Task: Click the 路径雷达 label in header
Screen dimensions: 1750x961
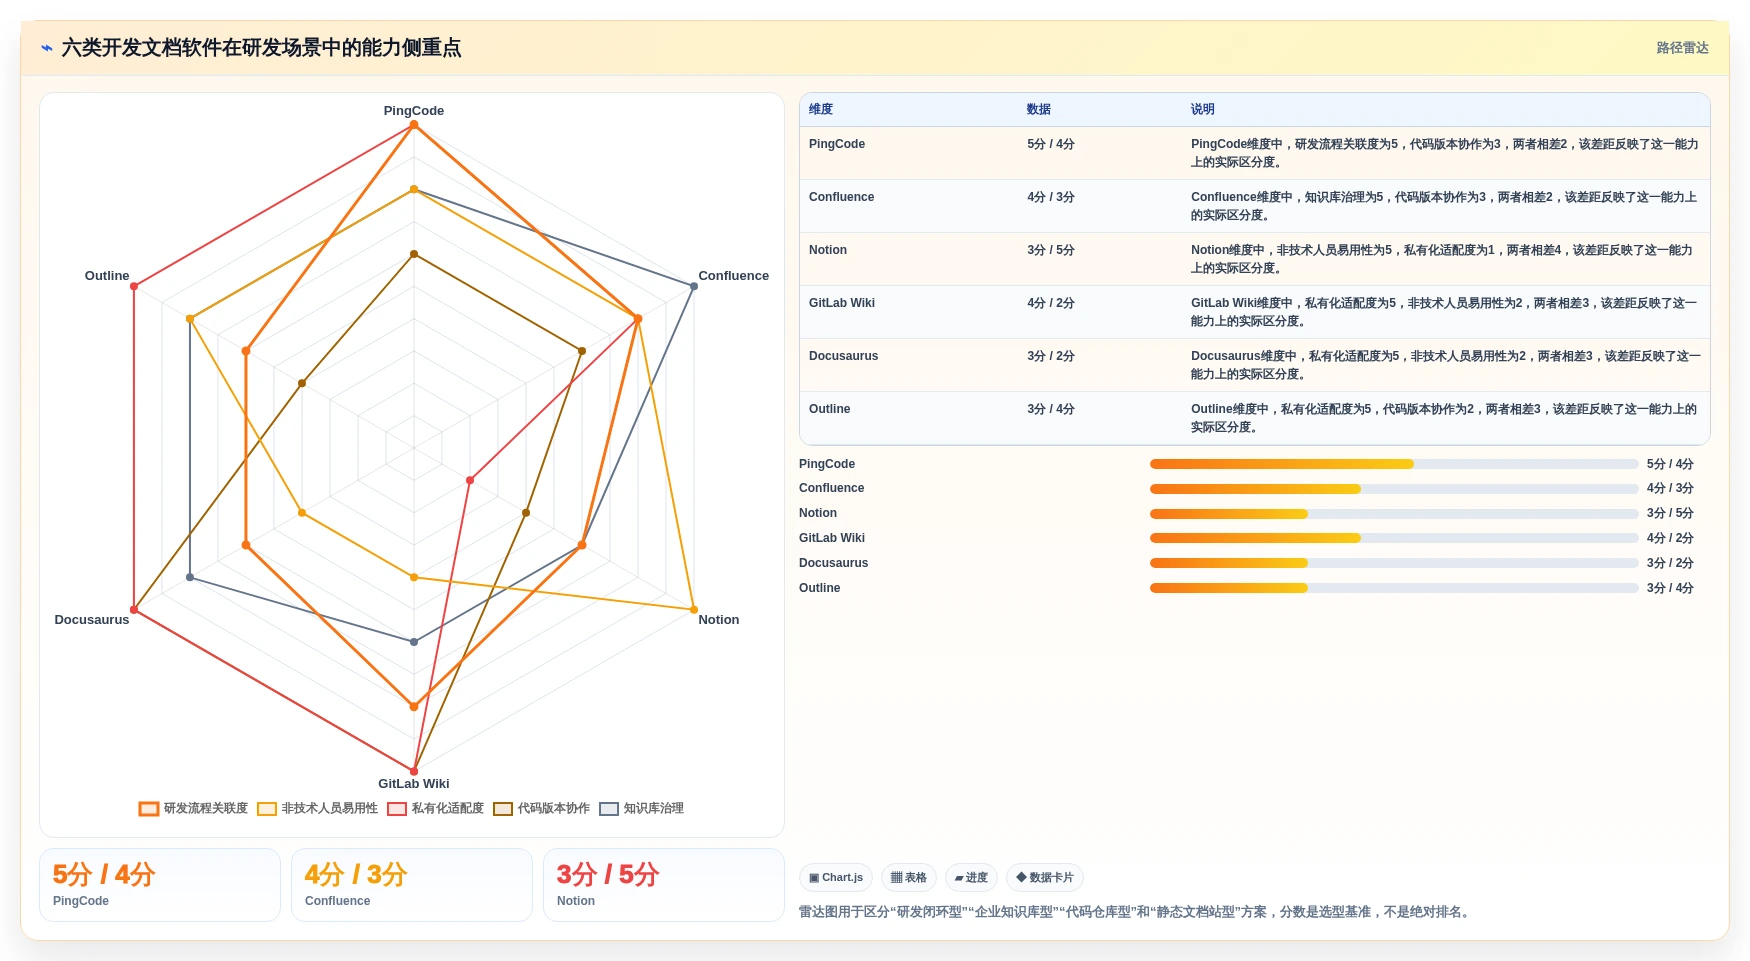Action: pos(1682,48)
